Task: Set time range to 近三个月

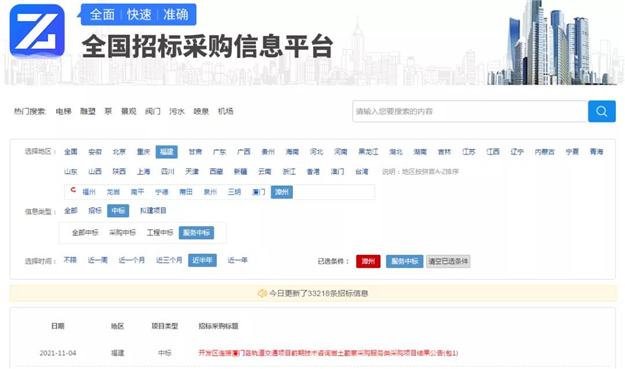Action: (x=169, y=260)
